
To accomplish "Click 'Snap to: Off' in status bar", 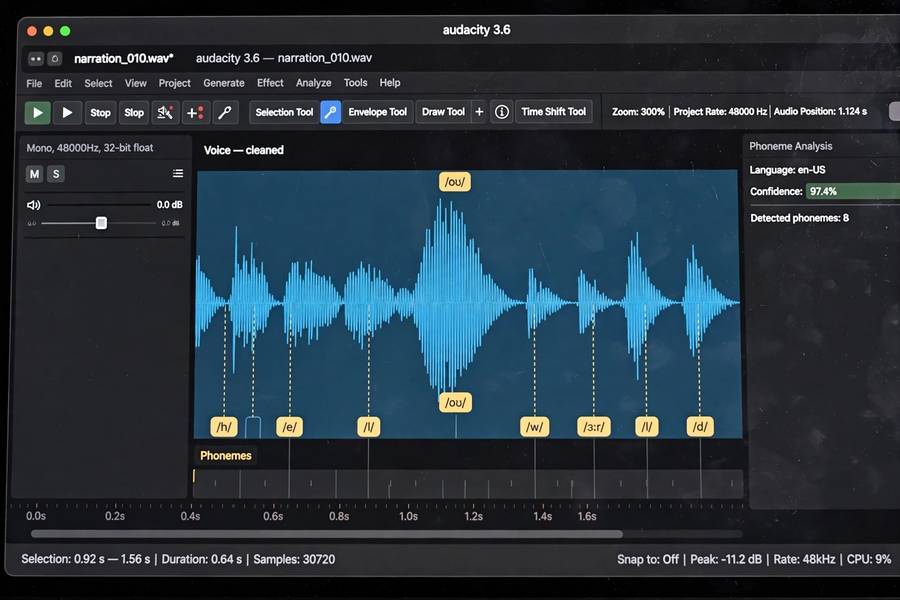I will (x=647, y=559).
